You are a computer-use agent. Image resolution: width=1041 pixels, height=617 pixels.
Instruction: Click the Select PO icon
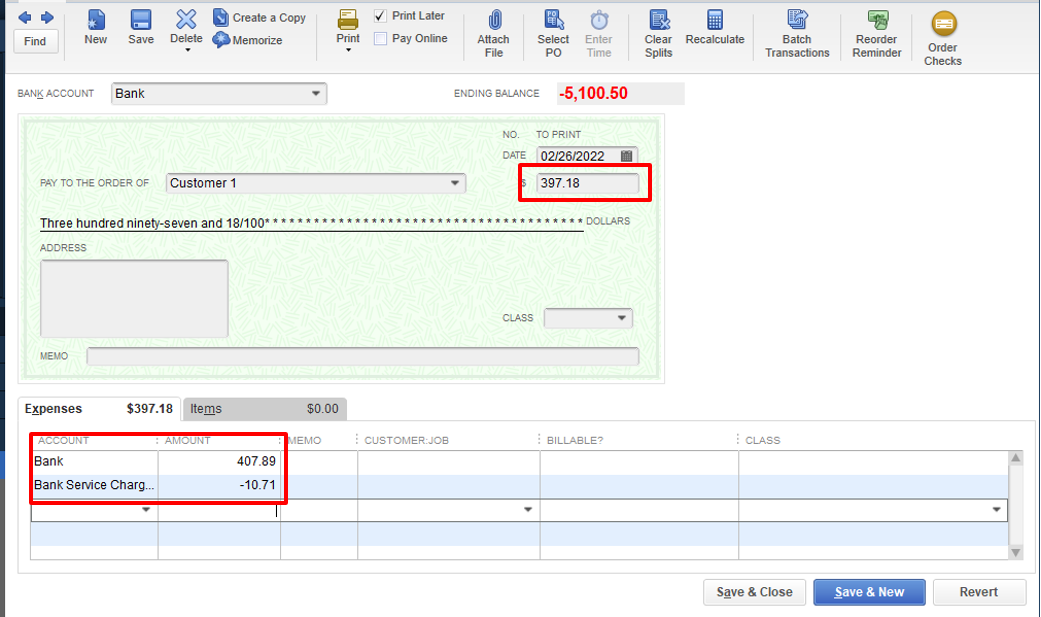pos(553,29)
